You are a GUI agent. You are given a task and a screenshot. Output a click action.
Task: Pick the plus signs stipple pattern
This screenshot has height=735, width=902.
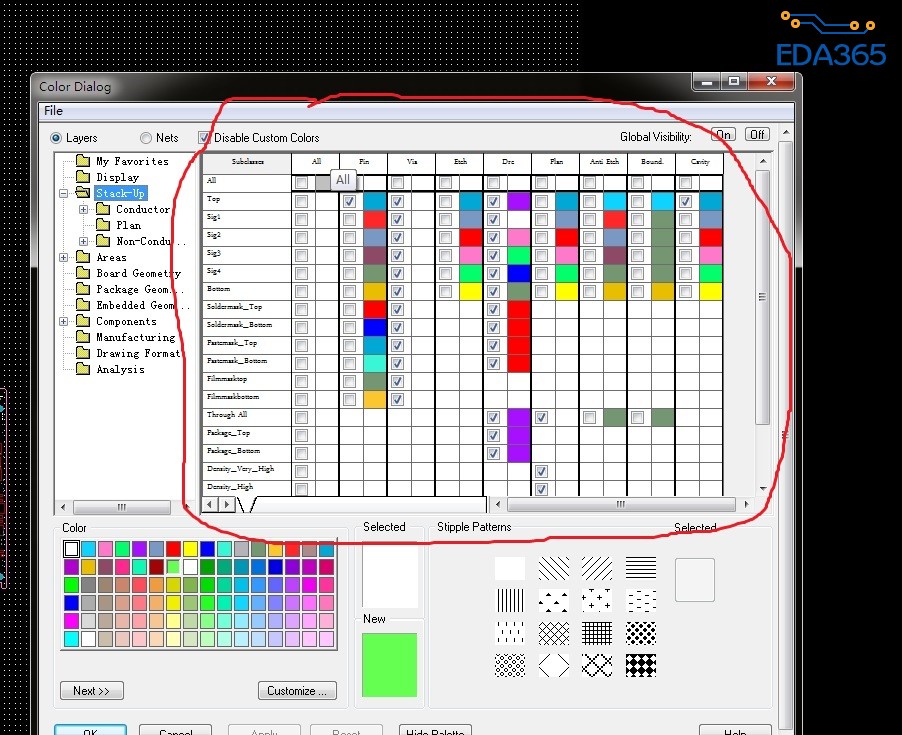click(x=597, y=600)
